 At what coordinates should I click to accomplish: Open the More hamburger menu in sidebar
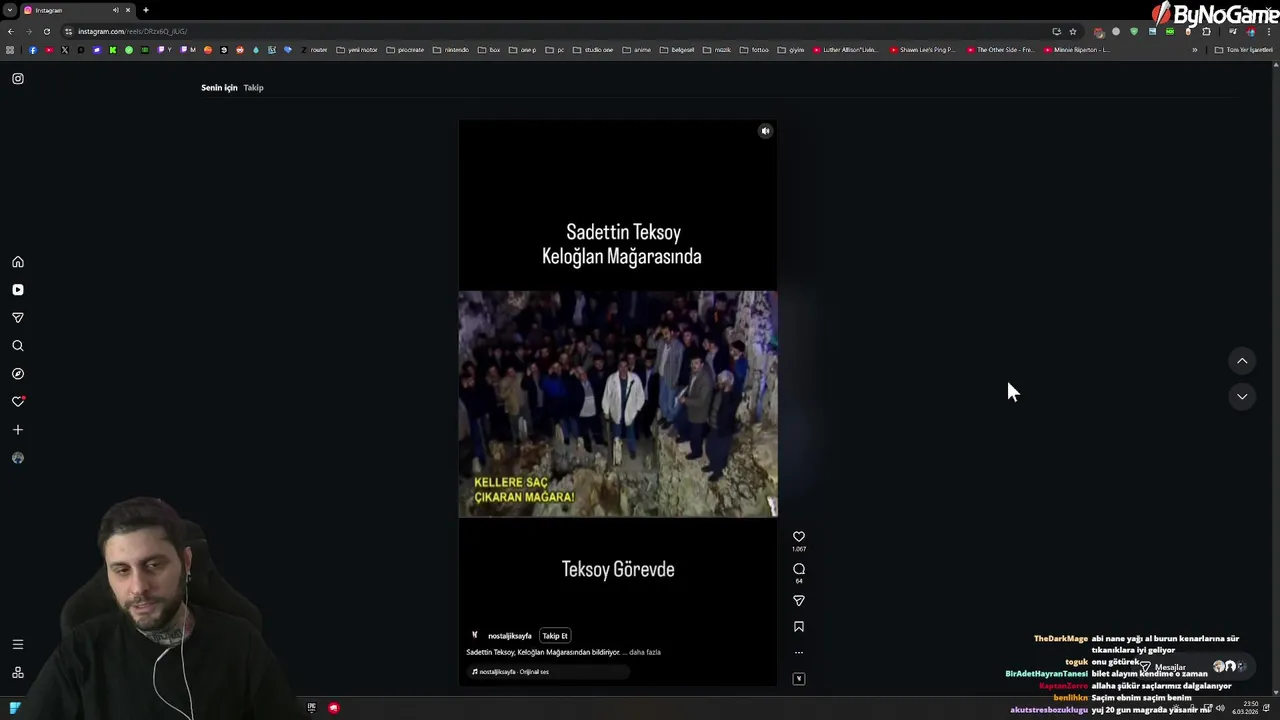point(18,645)
